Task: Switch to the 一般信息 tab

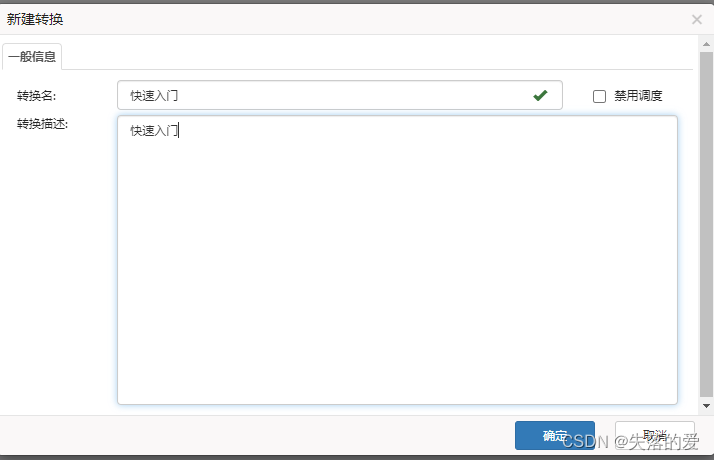Action: click(32, 56)
